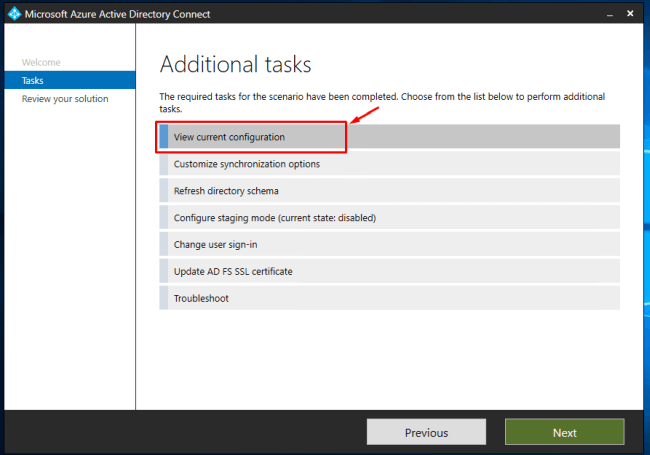Screen dimensions: 650x455
Task: Select the Troubleshoot task
Action: click(390, 298)
